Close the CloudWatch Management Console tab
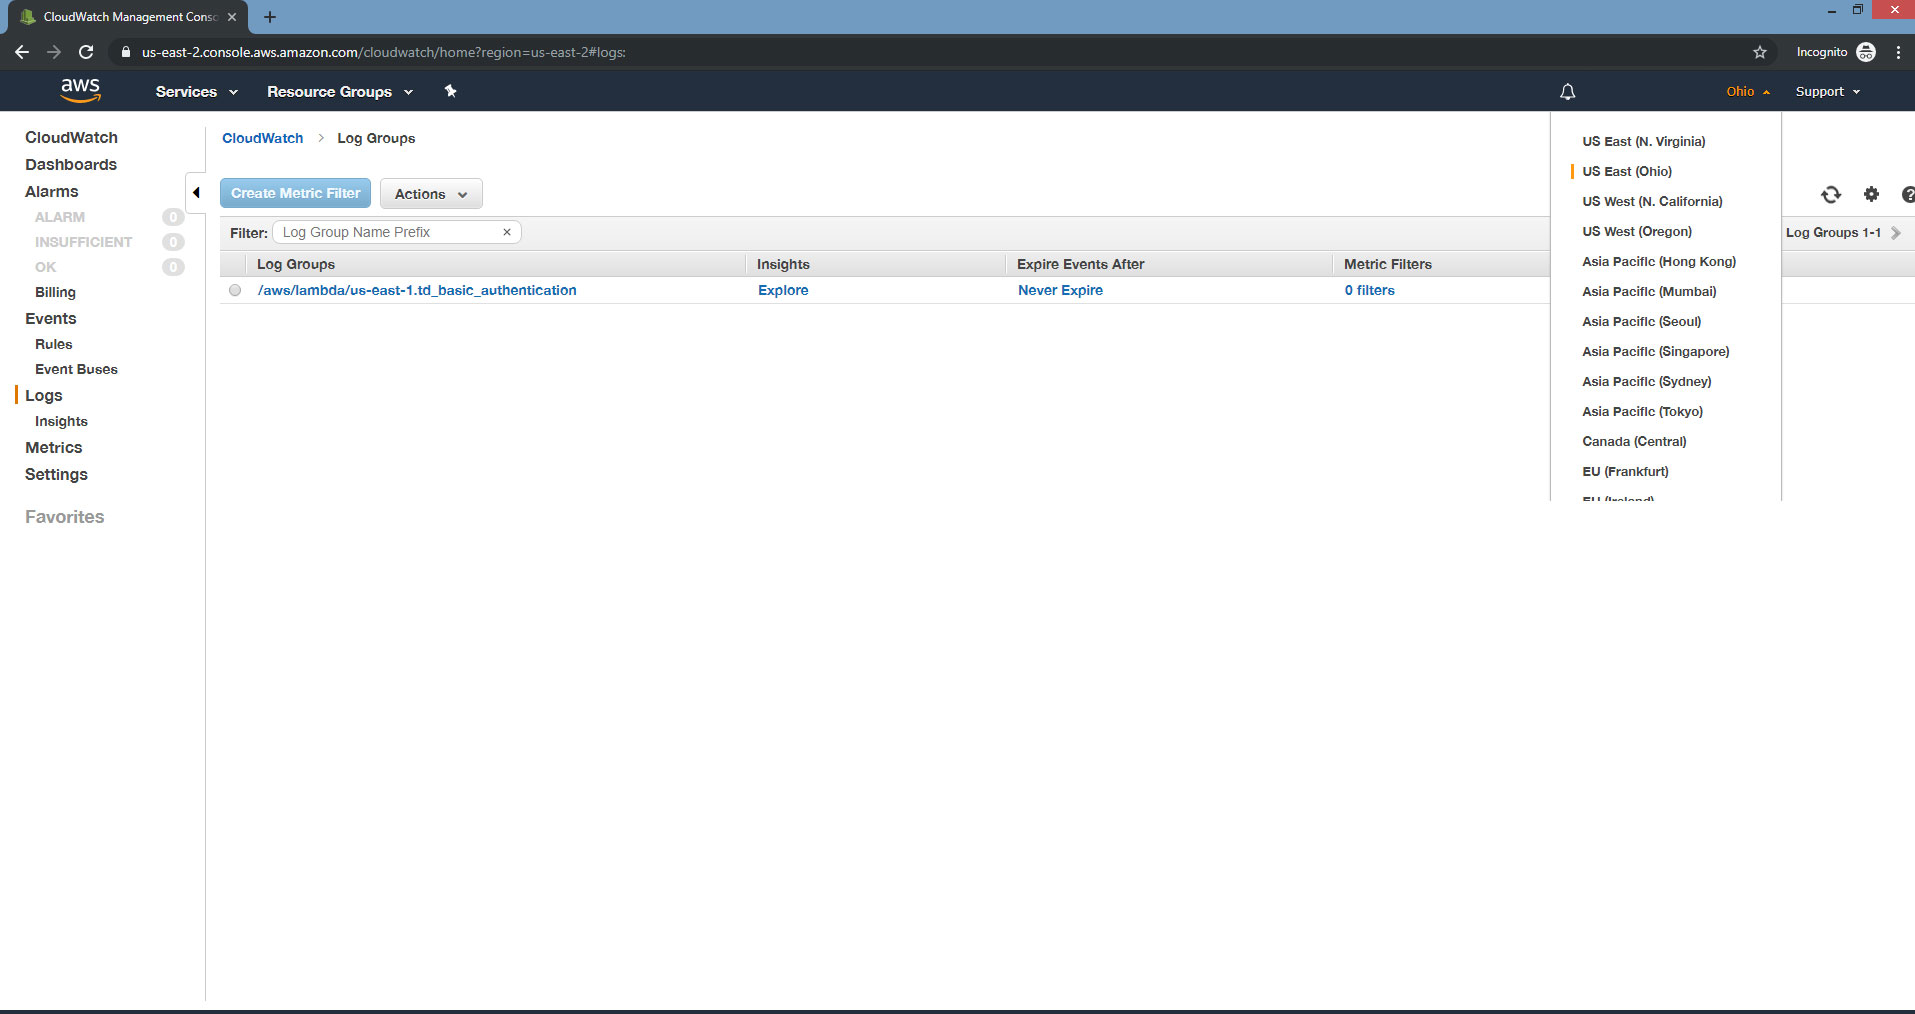This screenshot has height=1014, width=1915. pos(232,17)
